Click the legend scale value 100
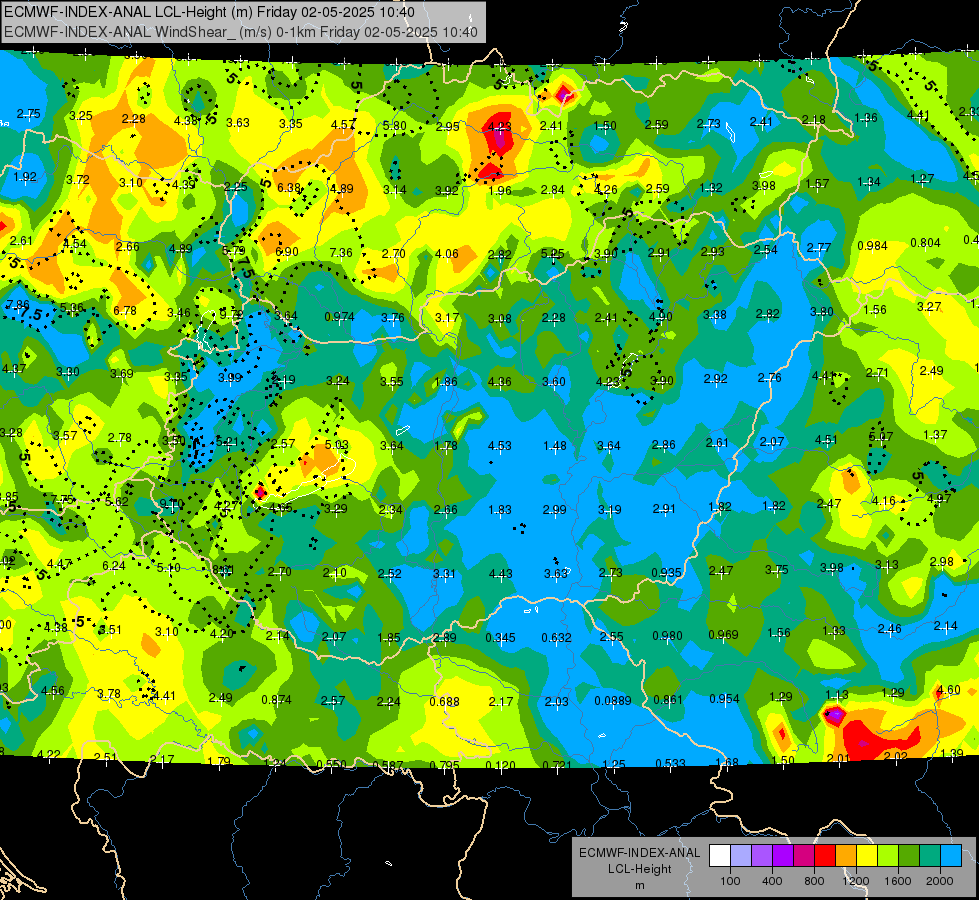Viewport: 979px width, 900px height. click(730, 881)
